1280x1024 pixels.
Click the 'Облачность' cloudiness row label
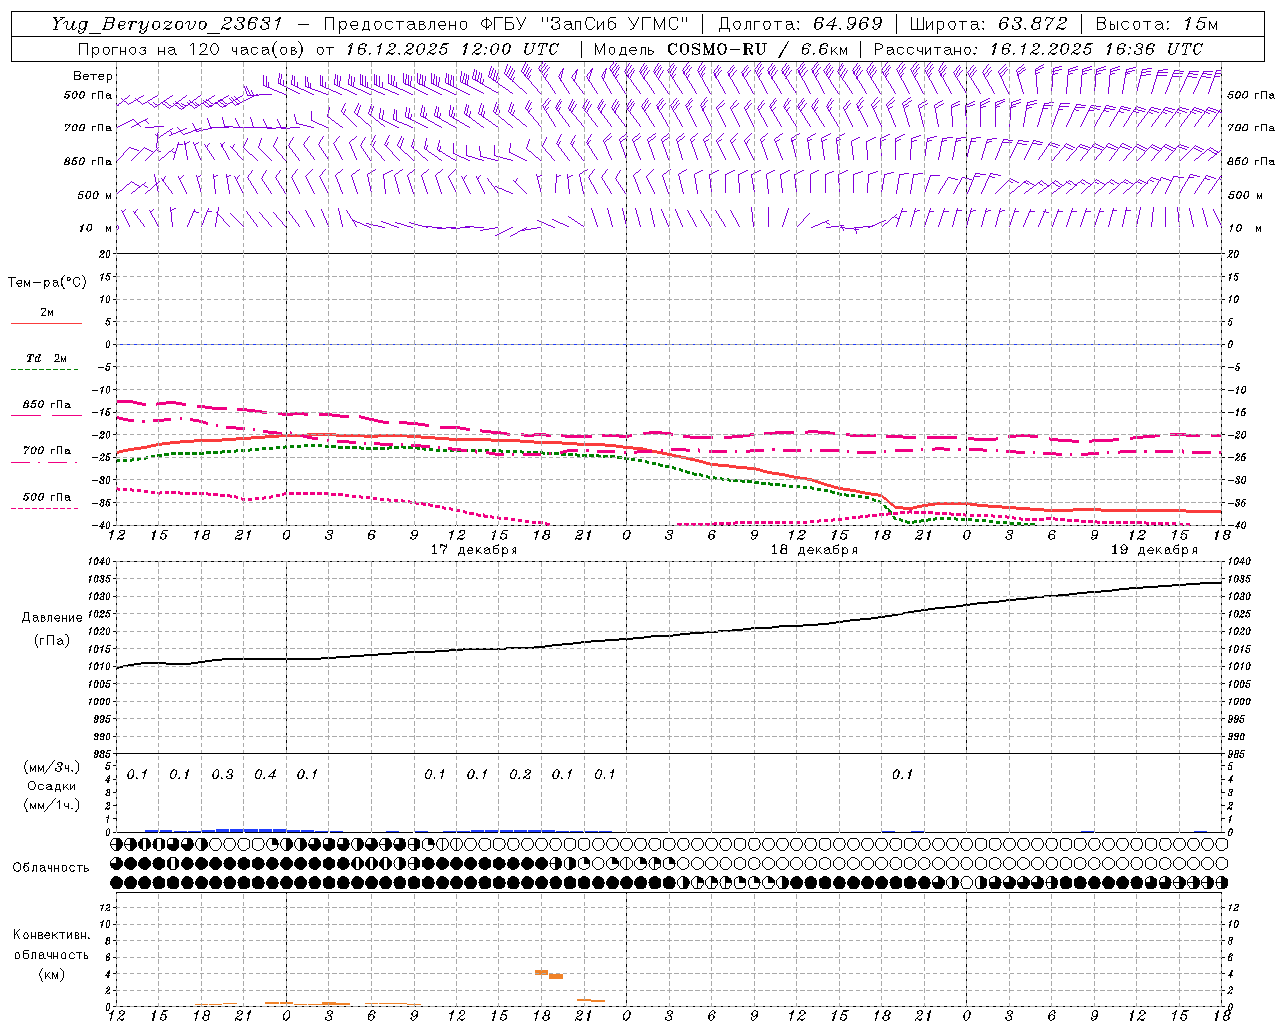point(51,867)
